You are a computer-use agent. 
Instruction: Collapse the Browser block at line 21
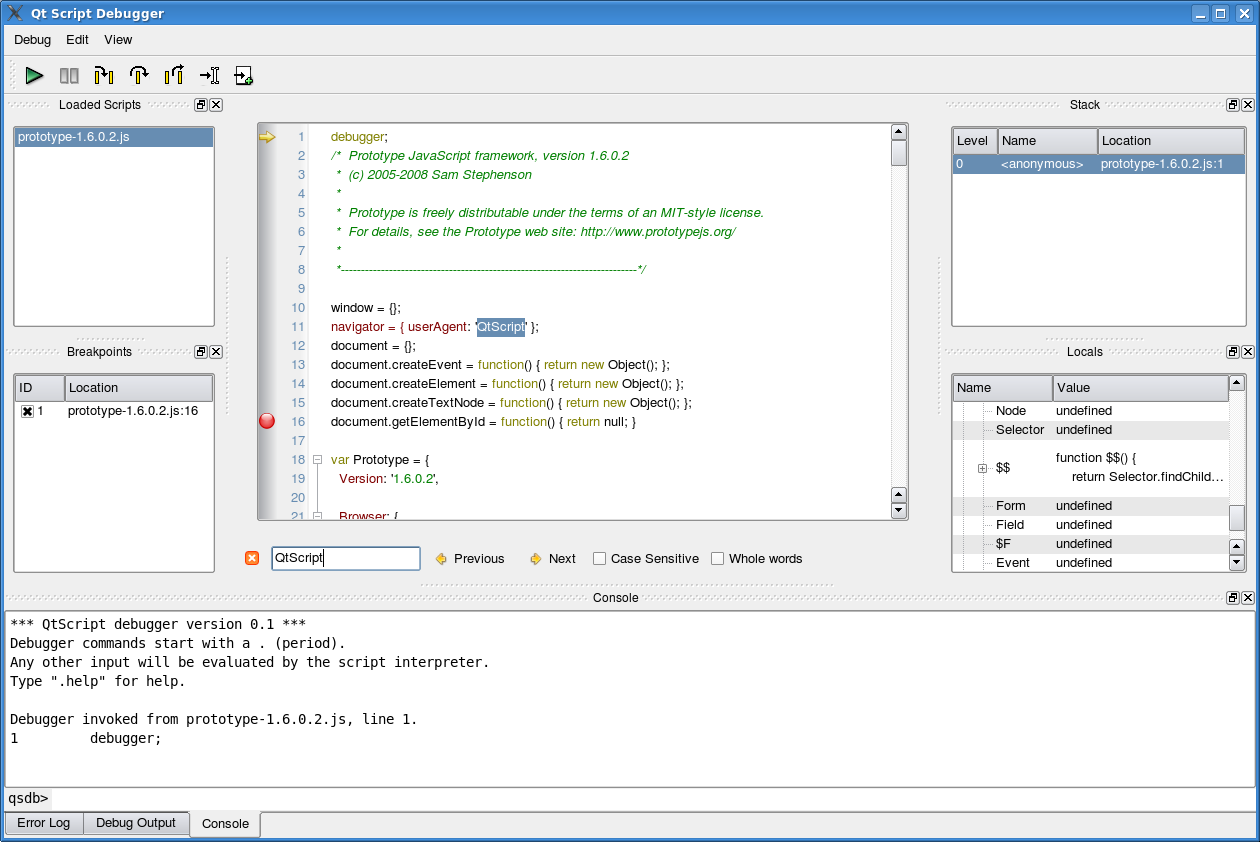coord(316,514)
